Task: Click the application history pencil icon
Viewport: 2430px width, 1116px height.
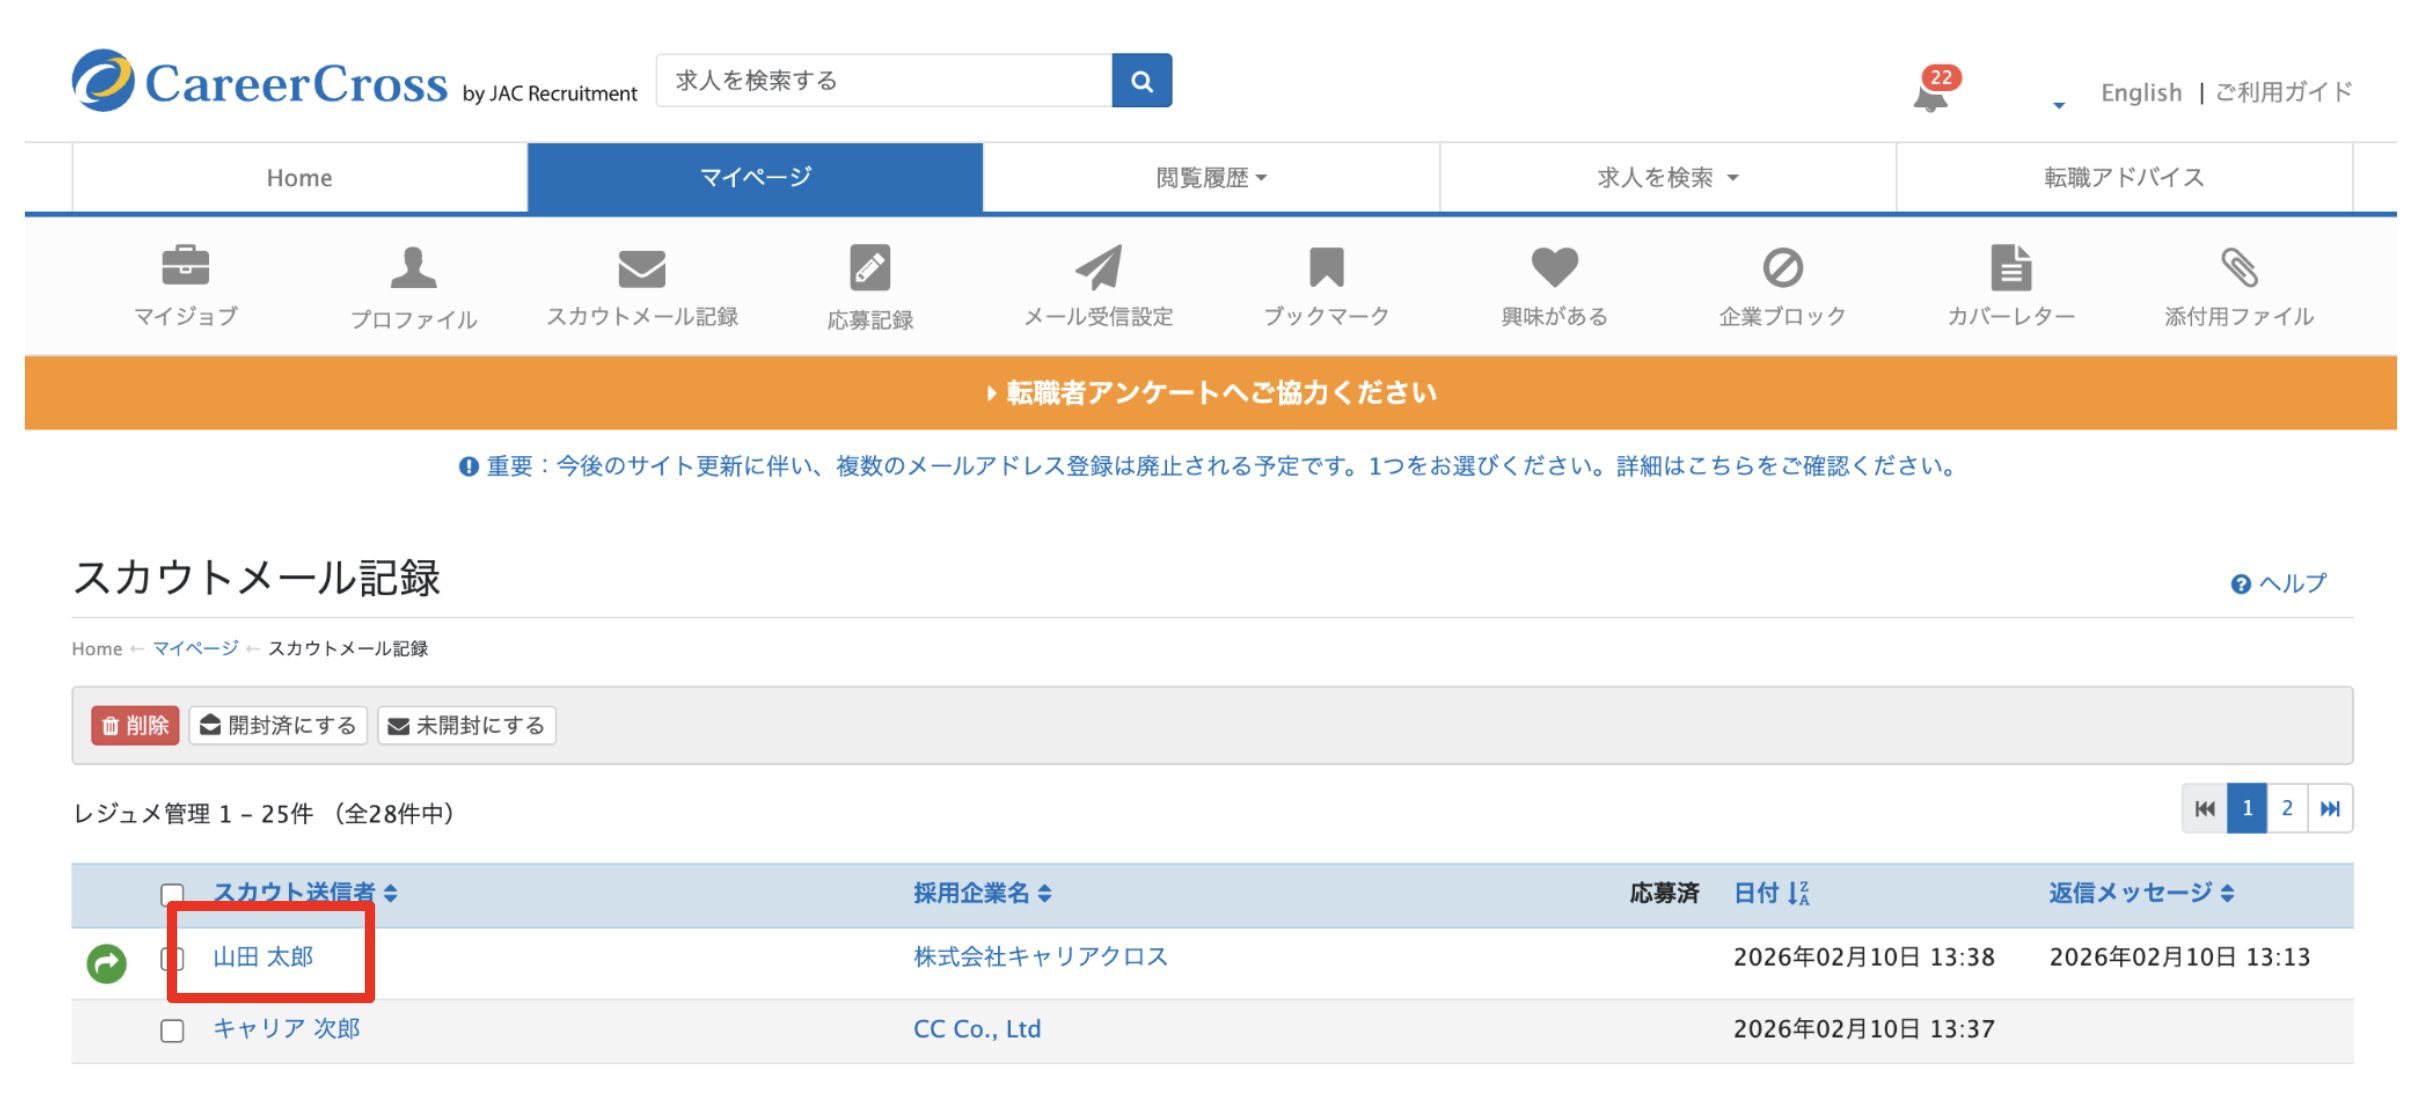Action: [x=869, y=268]
